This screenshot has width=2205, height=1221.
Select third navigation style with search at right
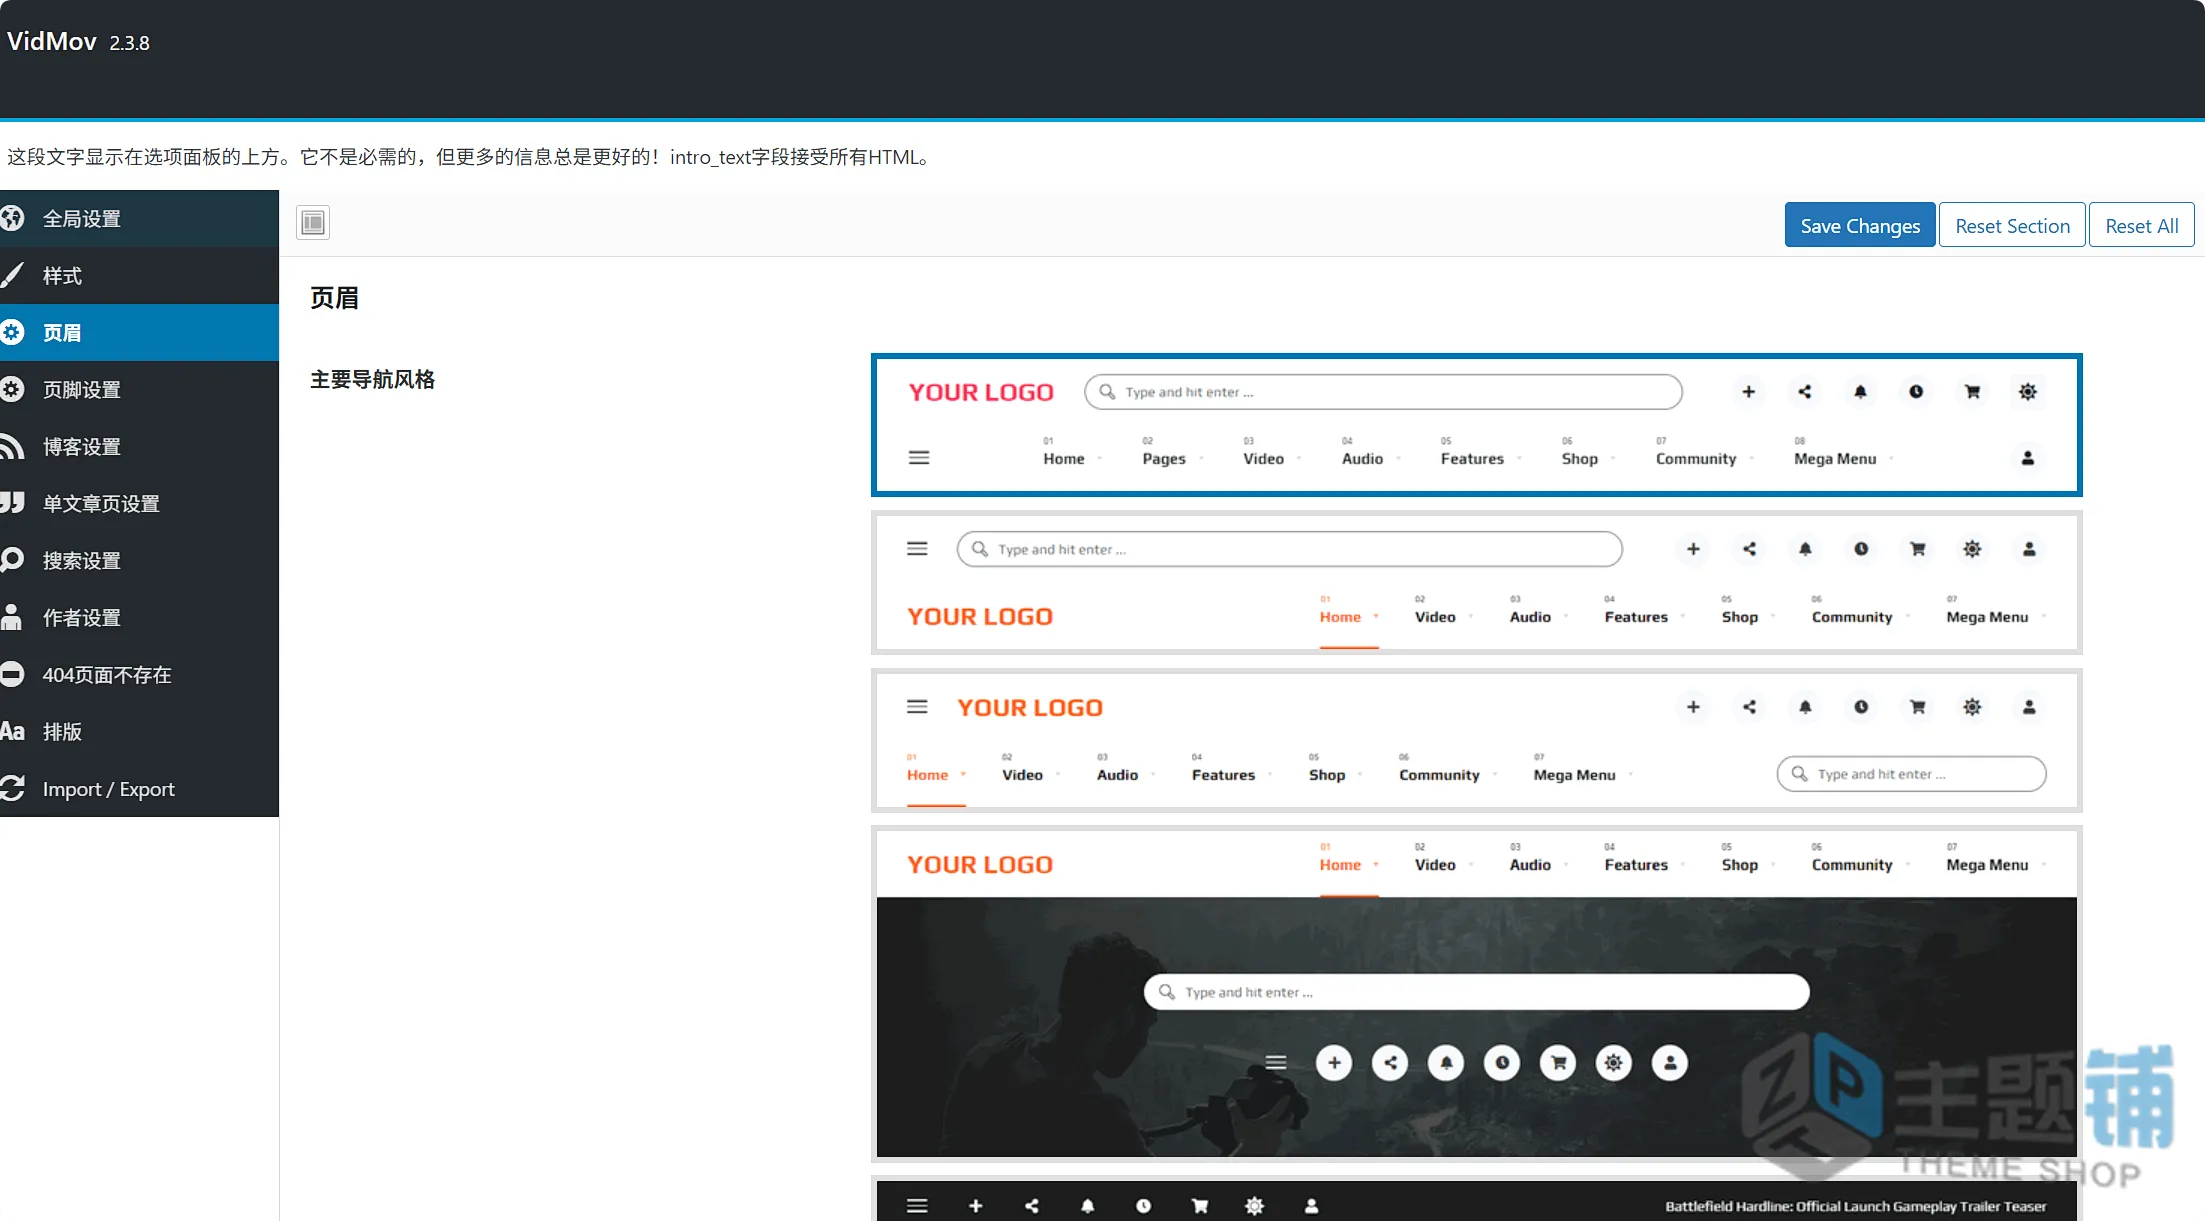click(x=1476, y=740)
